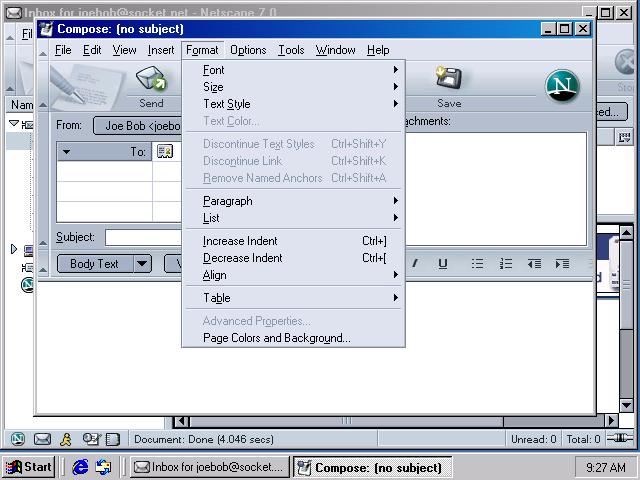
Task: Click the column picker icon in Inbox window
Action: click(624, 138)
